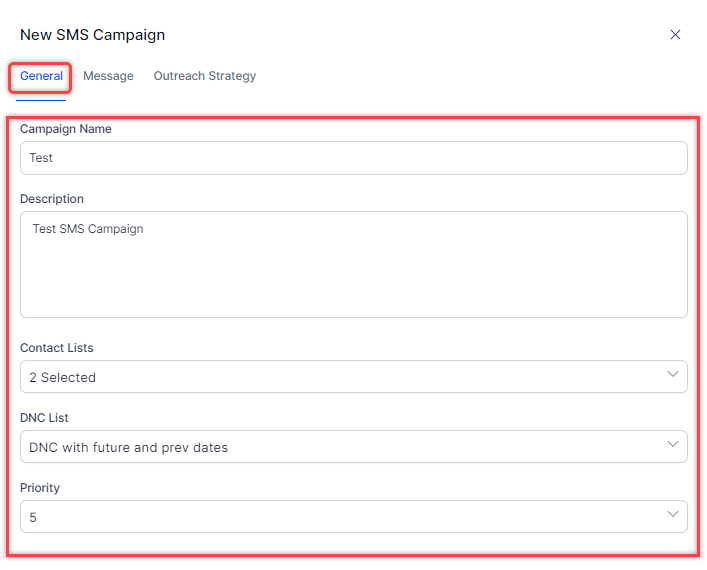
Task: Click the "Test" text in Campaign Name
Action: [x=41, y=158]
